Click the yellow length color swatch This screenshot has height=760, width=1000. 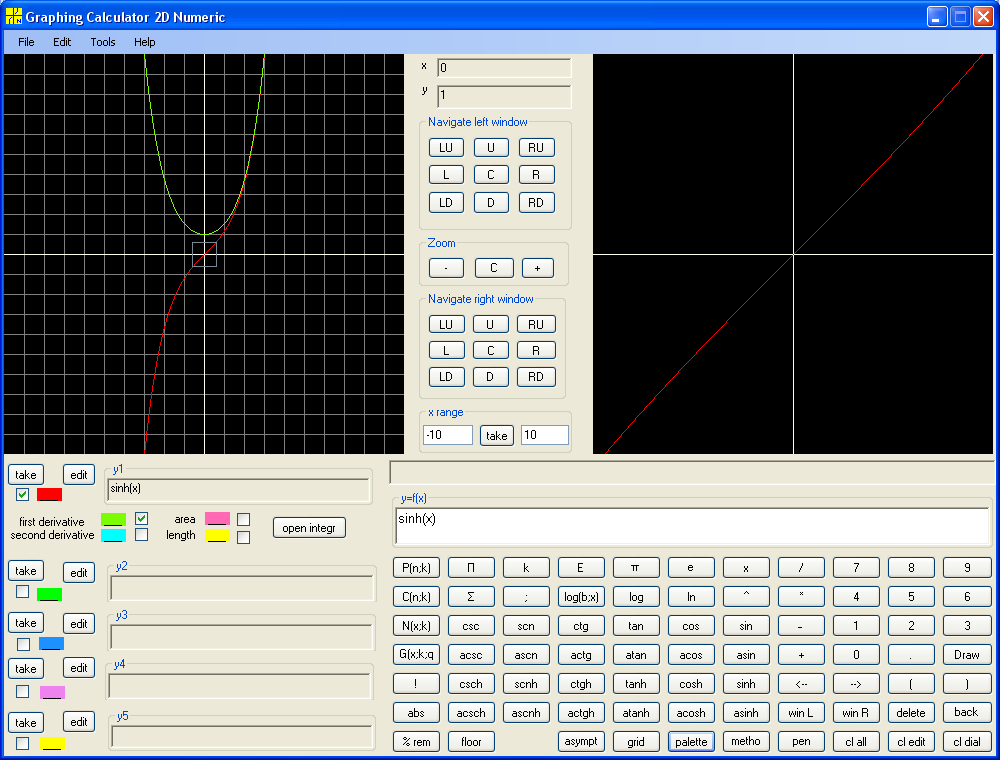click(x=217, y=536)
